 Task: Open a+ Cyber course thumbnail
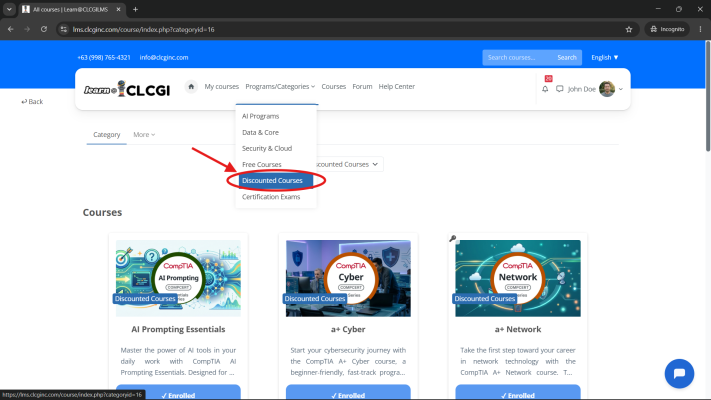(348, 278)
